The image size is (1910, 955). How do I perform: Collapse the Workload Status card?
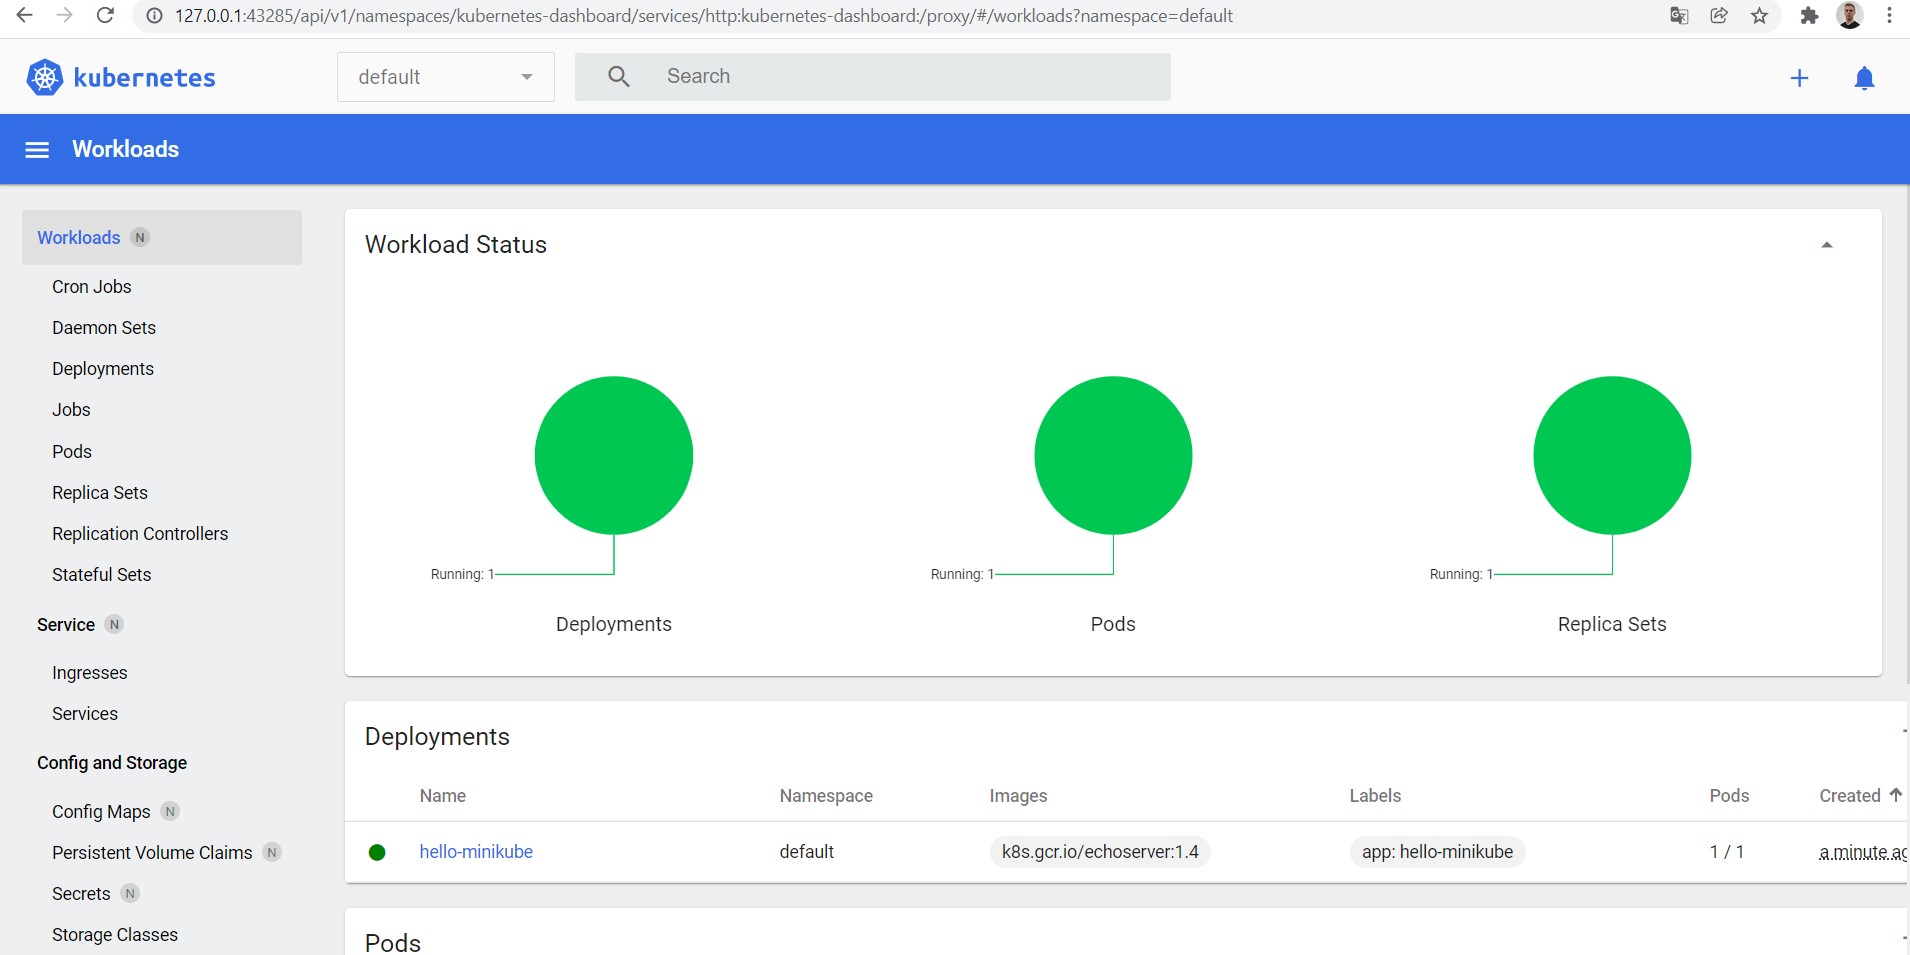pyautogui.click(x=1827, y=245)
